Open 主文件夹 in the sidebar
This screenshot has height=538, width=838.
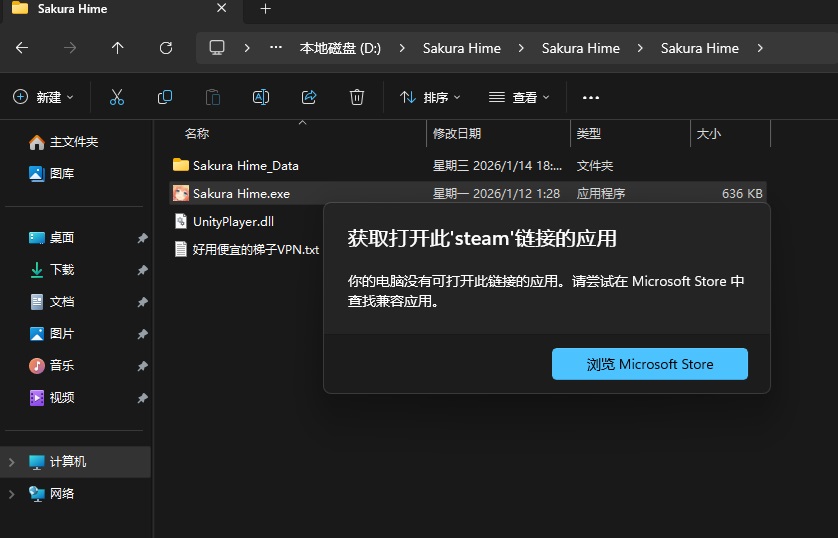[74, 142]
